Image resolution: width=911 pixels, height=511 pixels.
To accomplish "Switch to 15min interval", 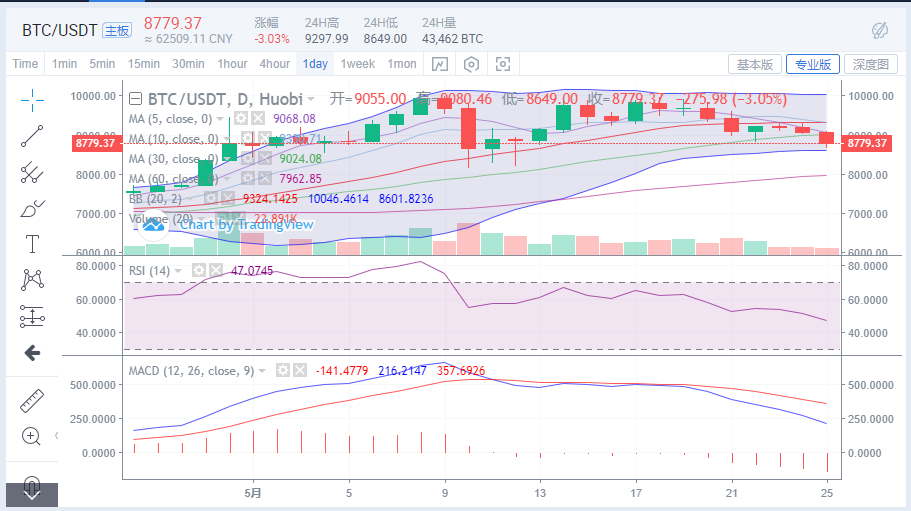I will [x=144, y=64].
